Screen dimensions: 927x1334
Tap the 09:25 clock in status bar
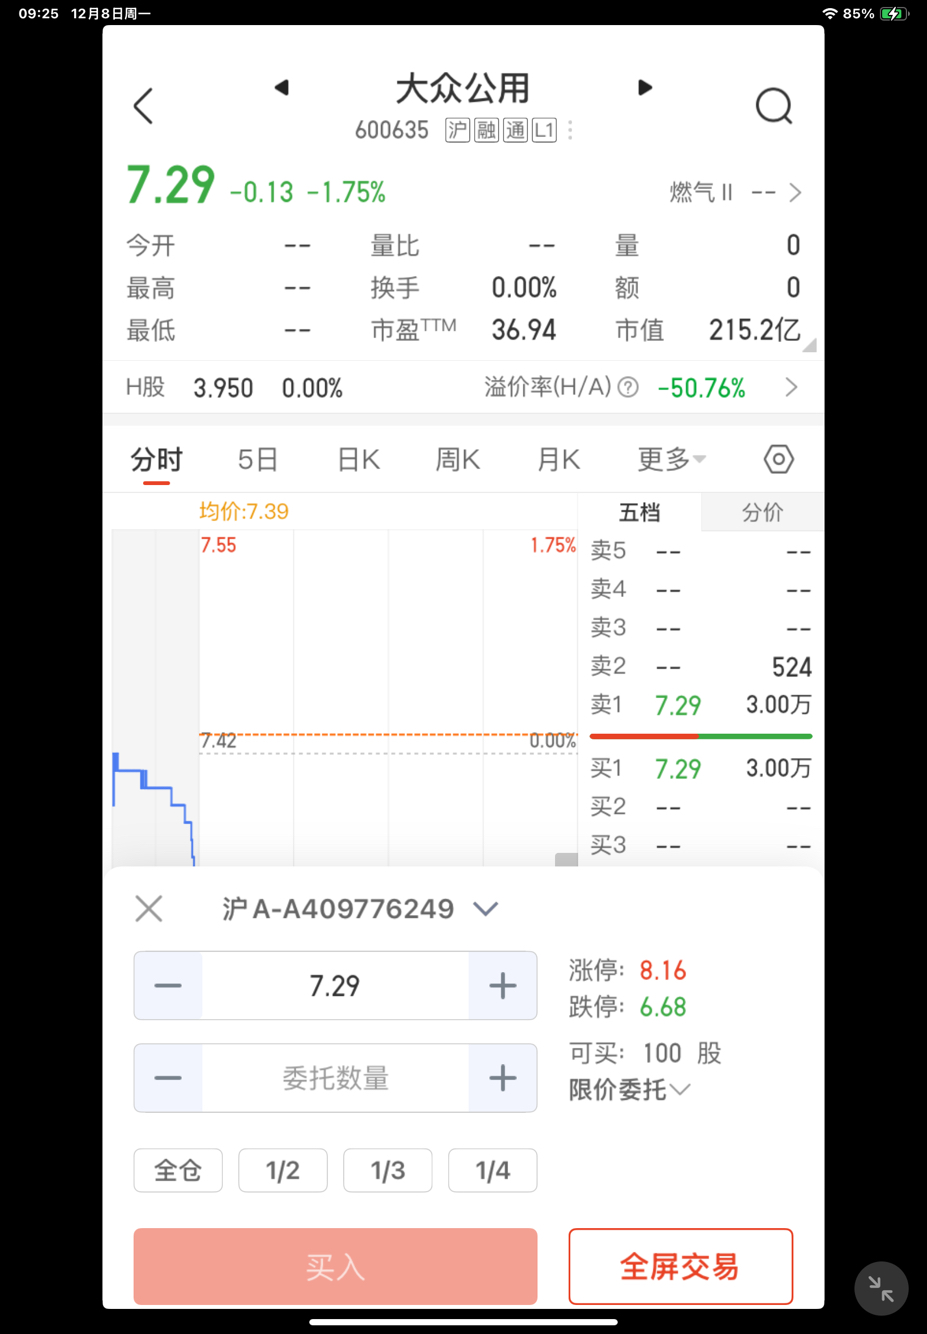(x=39, y=14)
